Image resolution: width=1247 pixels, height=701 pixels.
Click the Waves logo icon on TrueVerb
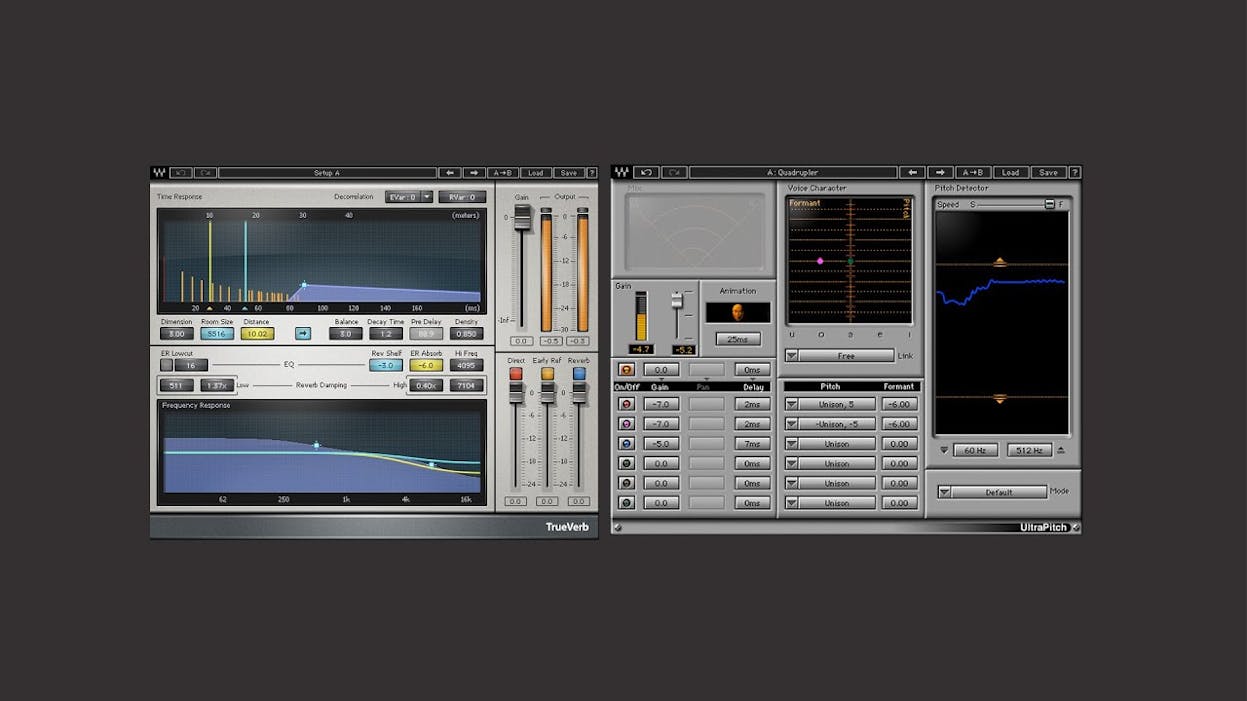tap(160, 172)
